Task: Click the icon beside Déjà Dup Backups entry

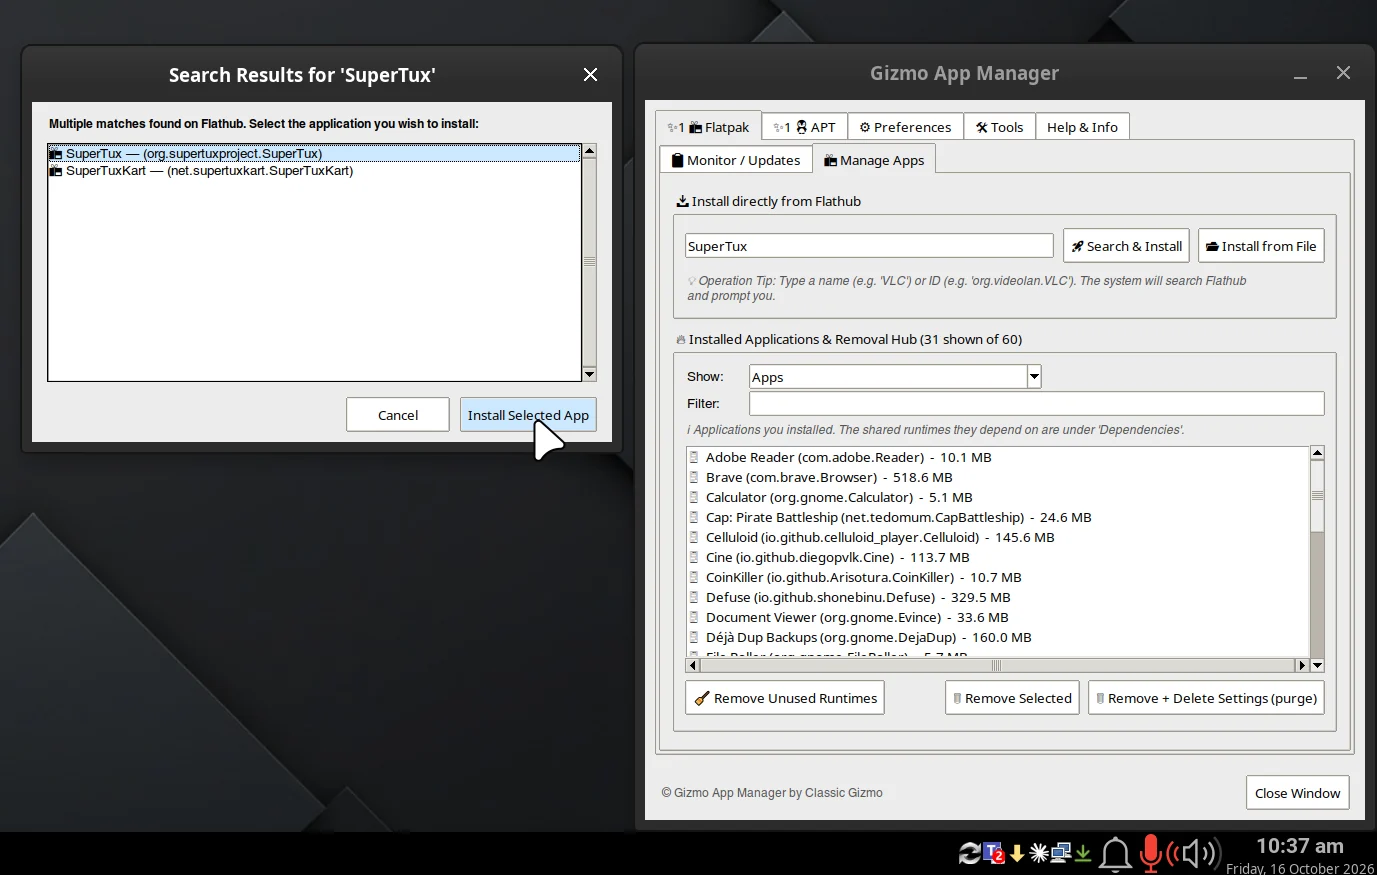Action: pos(694,637)
